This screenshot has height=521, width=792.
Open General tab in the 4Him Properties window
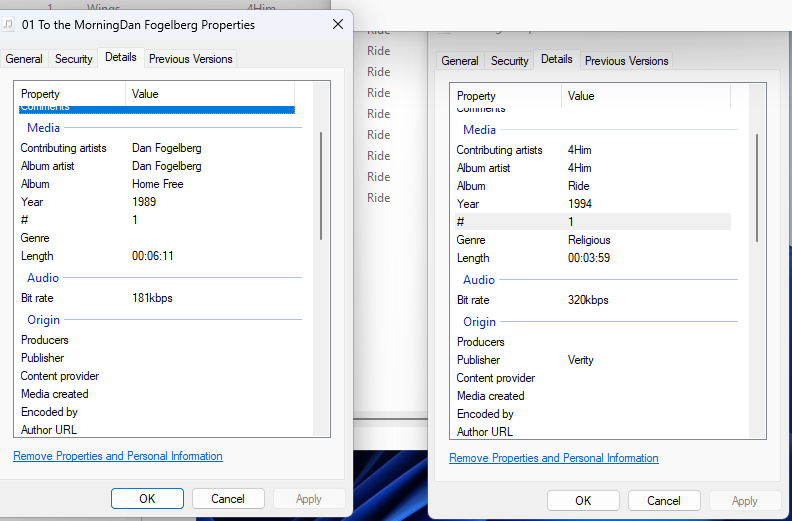pyautogui.click(x=460, y=61)
